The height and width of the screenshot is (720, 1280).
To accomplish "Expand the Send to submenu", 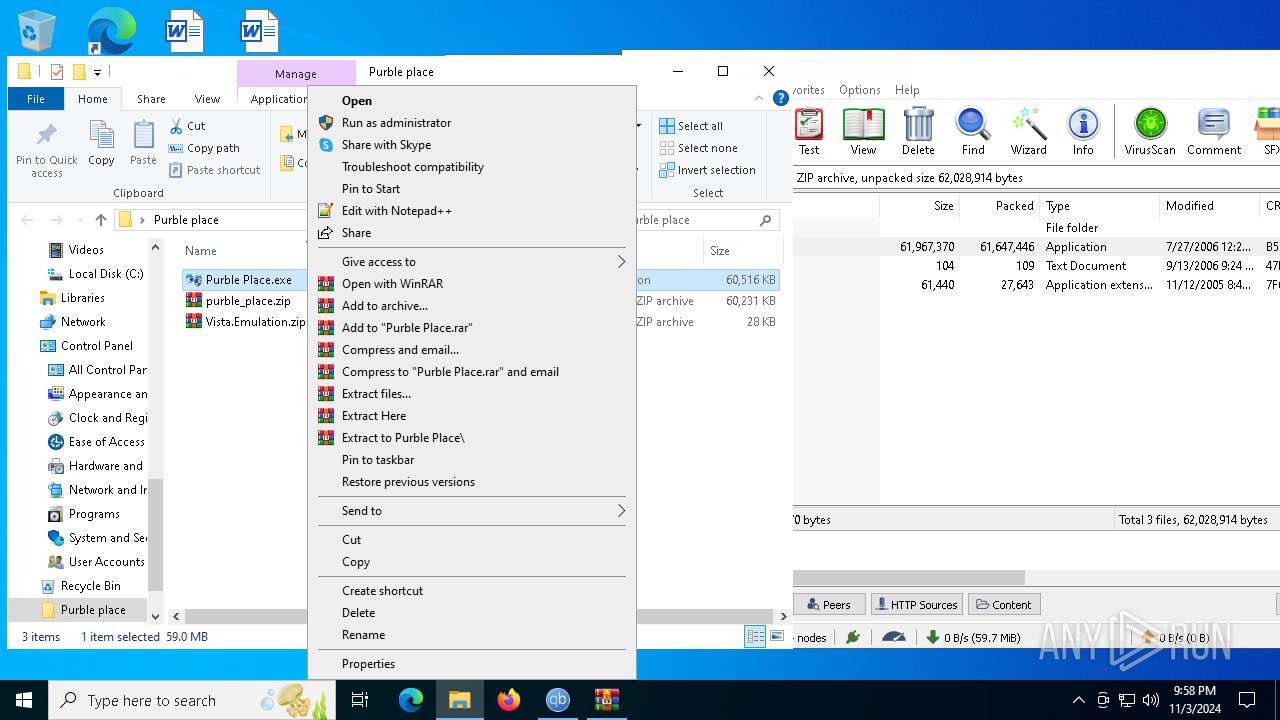I will coord(472,511).
